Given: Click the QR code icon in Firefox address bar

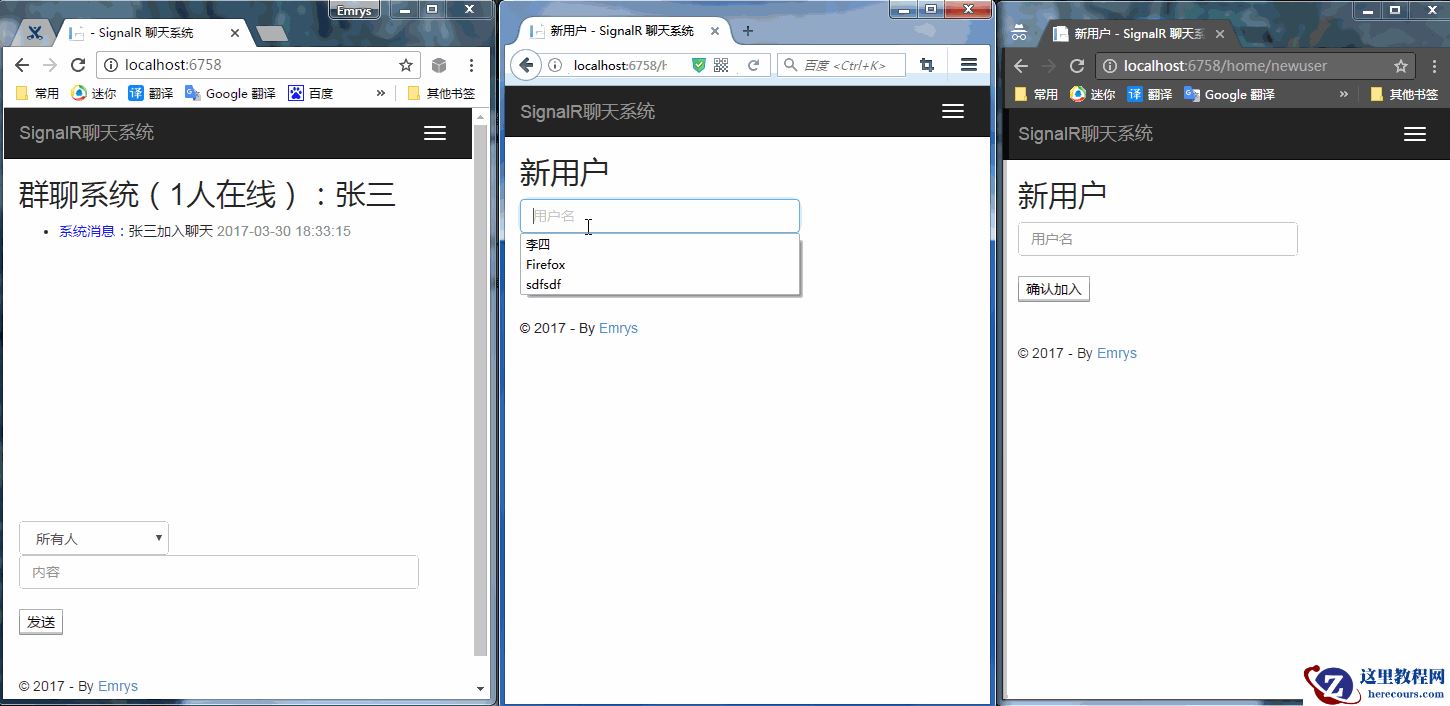Looking at the screenshot, I should pyautogui.click(x=720, y=65).
